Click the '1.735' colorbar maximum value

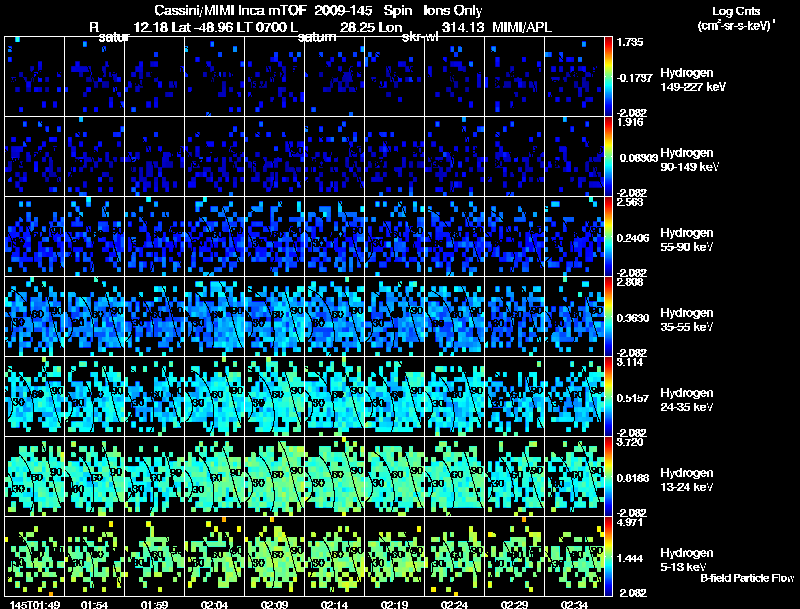pos(630,42)
